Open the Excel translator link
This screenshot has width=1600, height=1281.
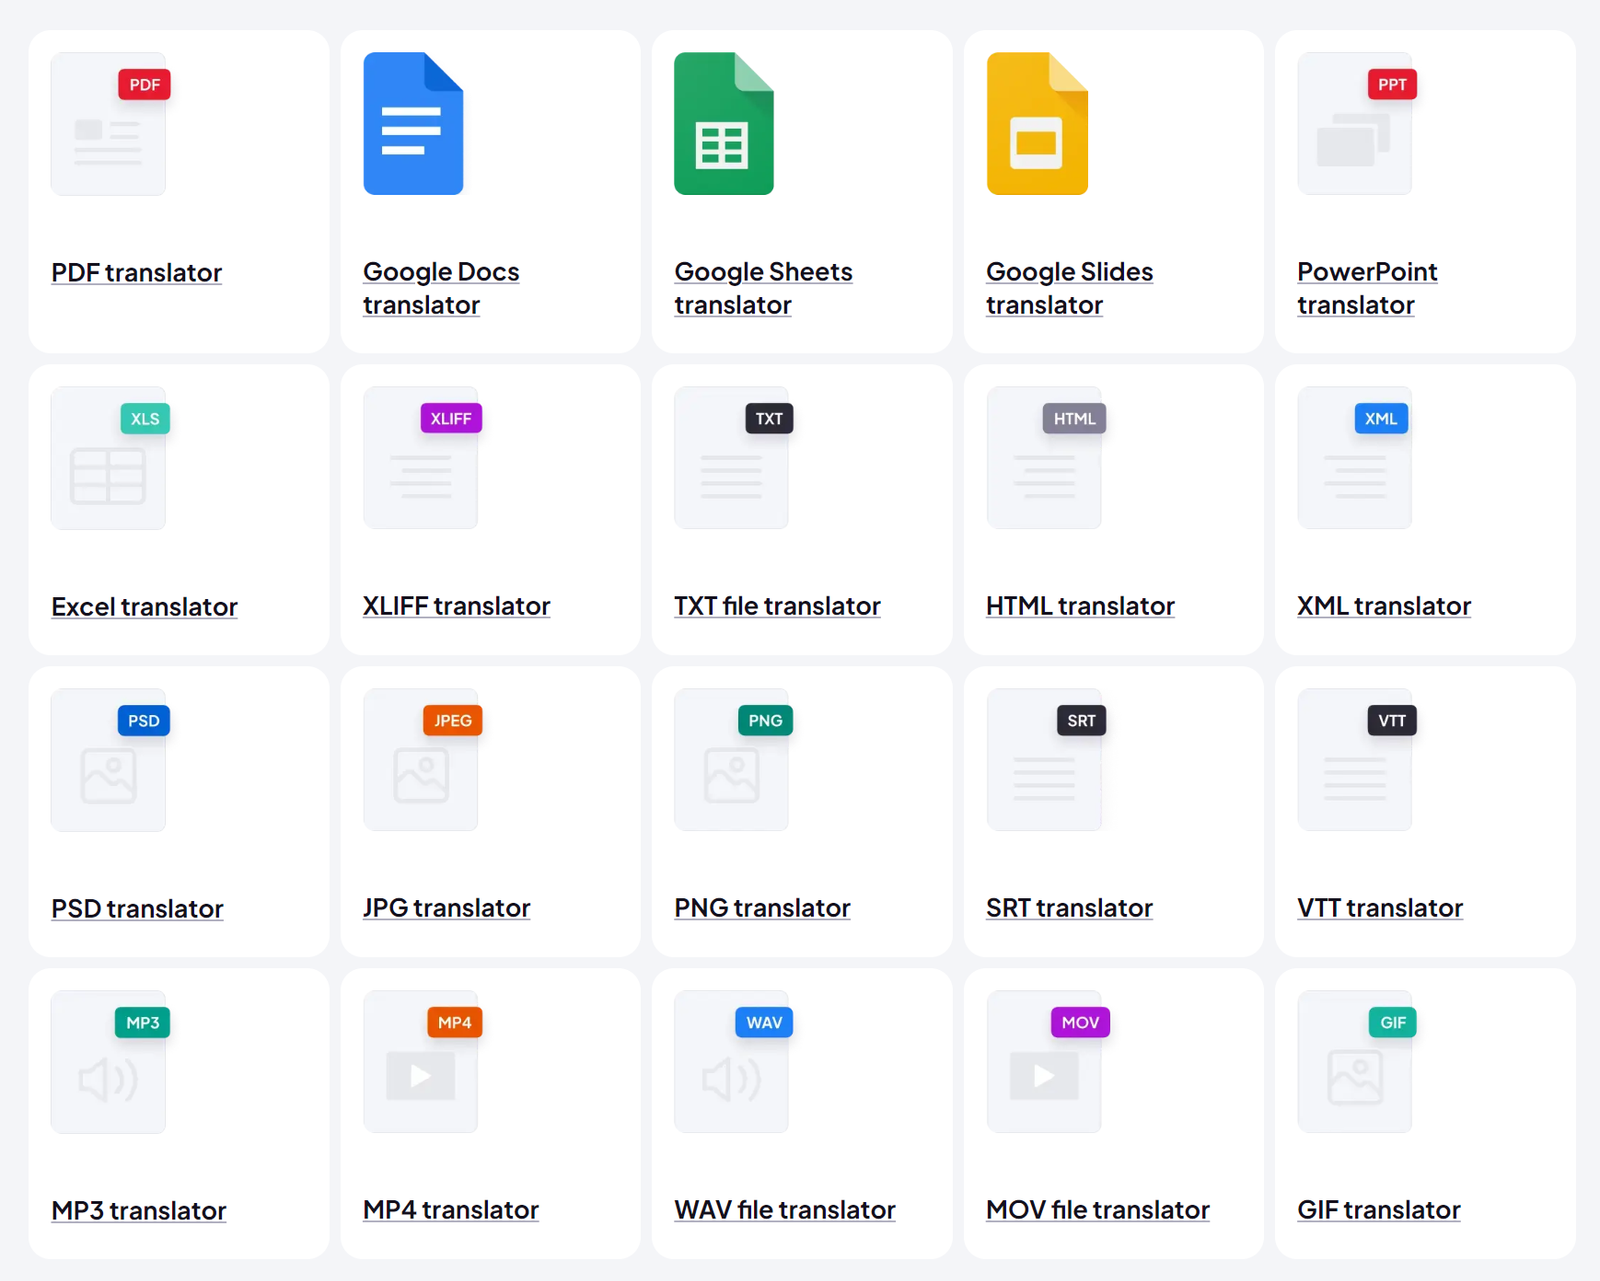(144, 607)
